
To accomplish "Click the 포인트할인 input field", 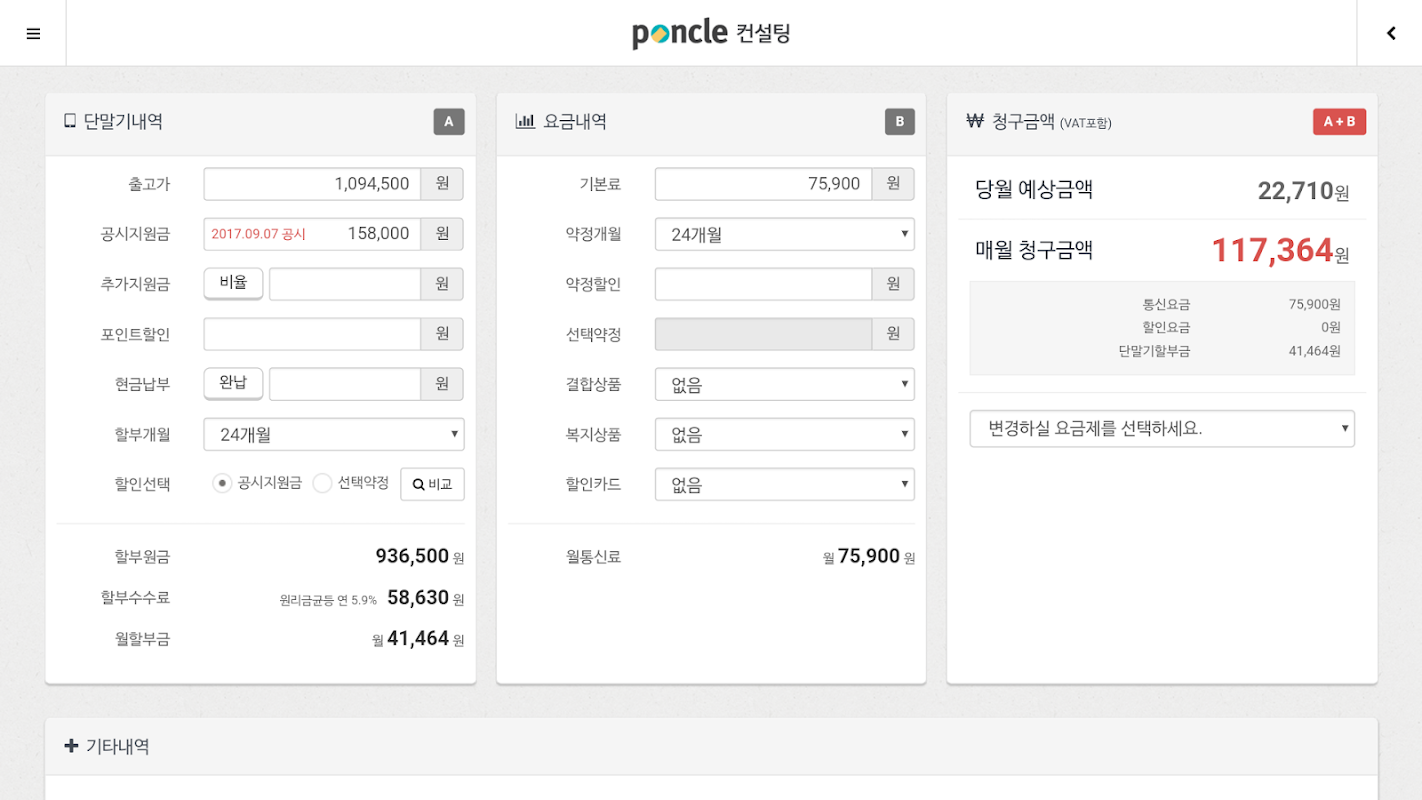I will [x=312, y=334].
